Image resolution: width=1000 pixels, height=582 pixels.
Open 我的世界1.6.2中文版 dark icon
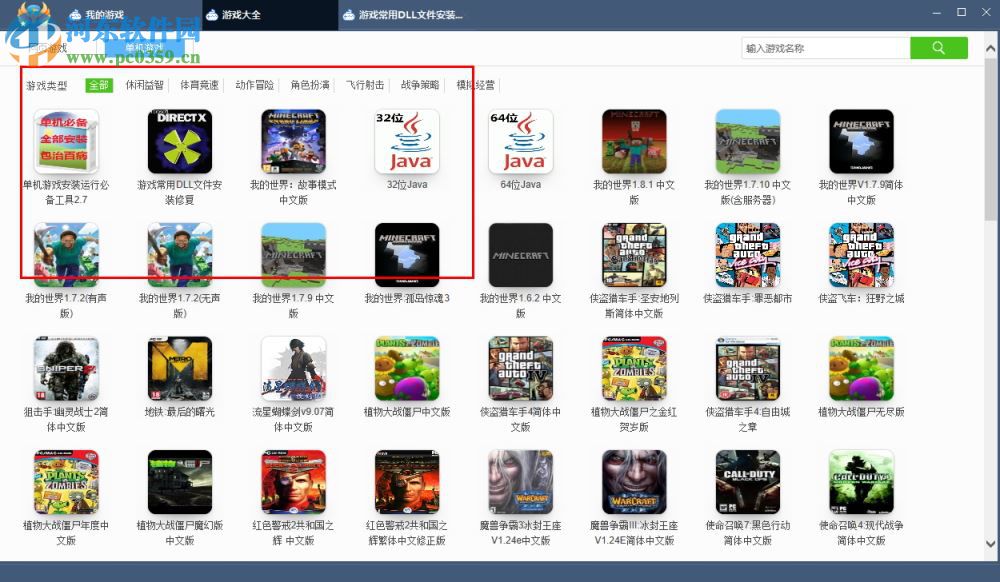point(520,255)
